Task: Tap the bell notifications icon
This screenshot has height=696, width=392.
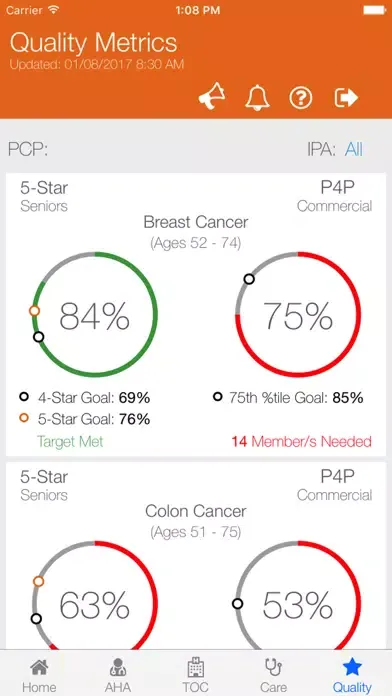Action: tap(257, 97)
